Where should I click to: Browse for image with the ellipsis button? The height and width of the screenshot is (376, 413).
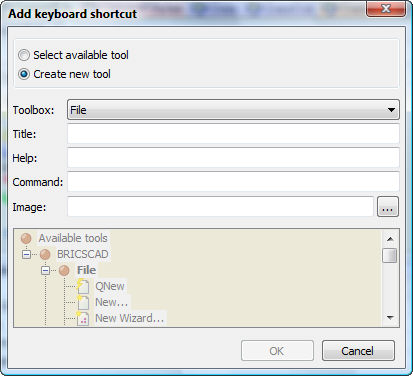[388, 207]
